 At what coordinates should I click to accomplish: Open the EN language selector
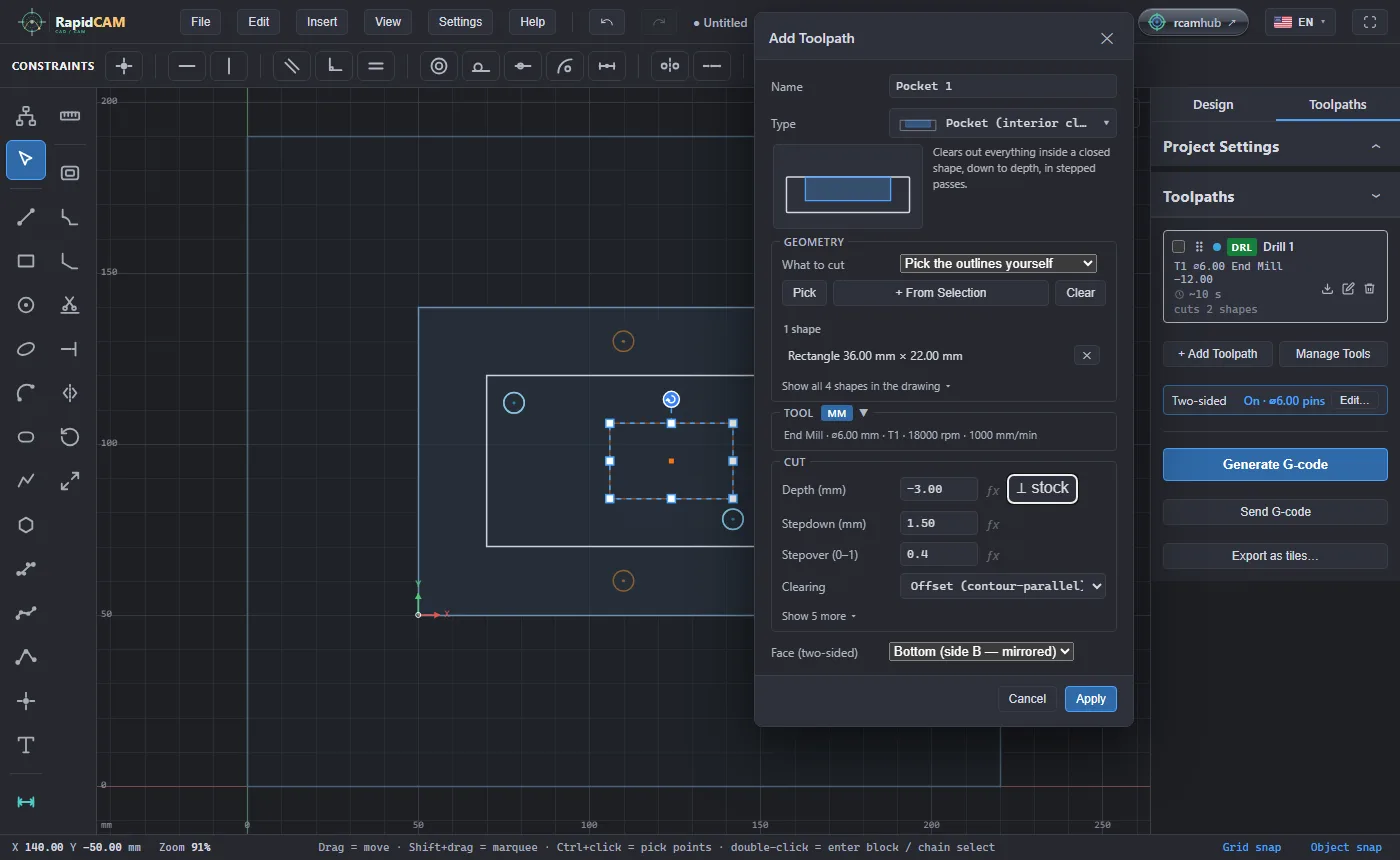[x=1300, y=22]
